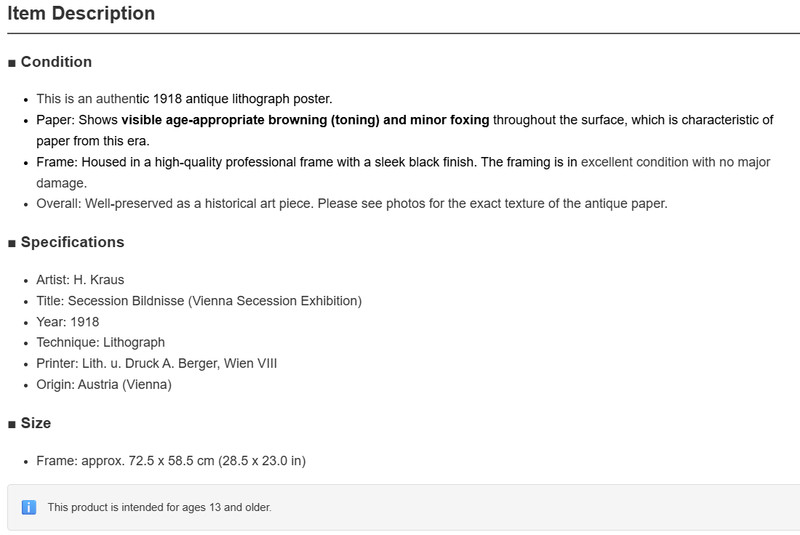Click the Artist: H. Kraus line
The width and height of the screenshot is (800, 535).
[x=80, y=280]
